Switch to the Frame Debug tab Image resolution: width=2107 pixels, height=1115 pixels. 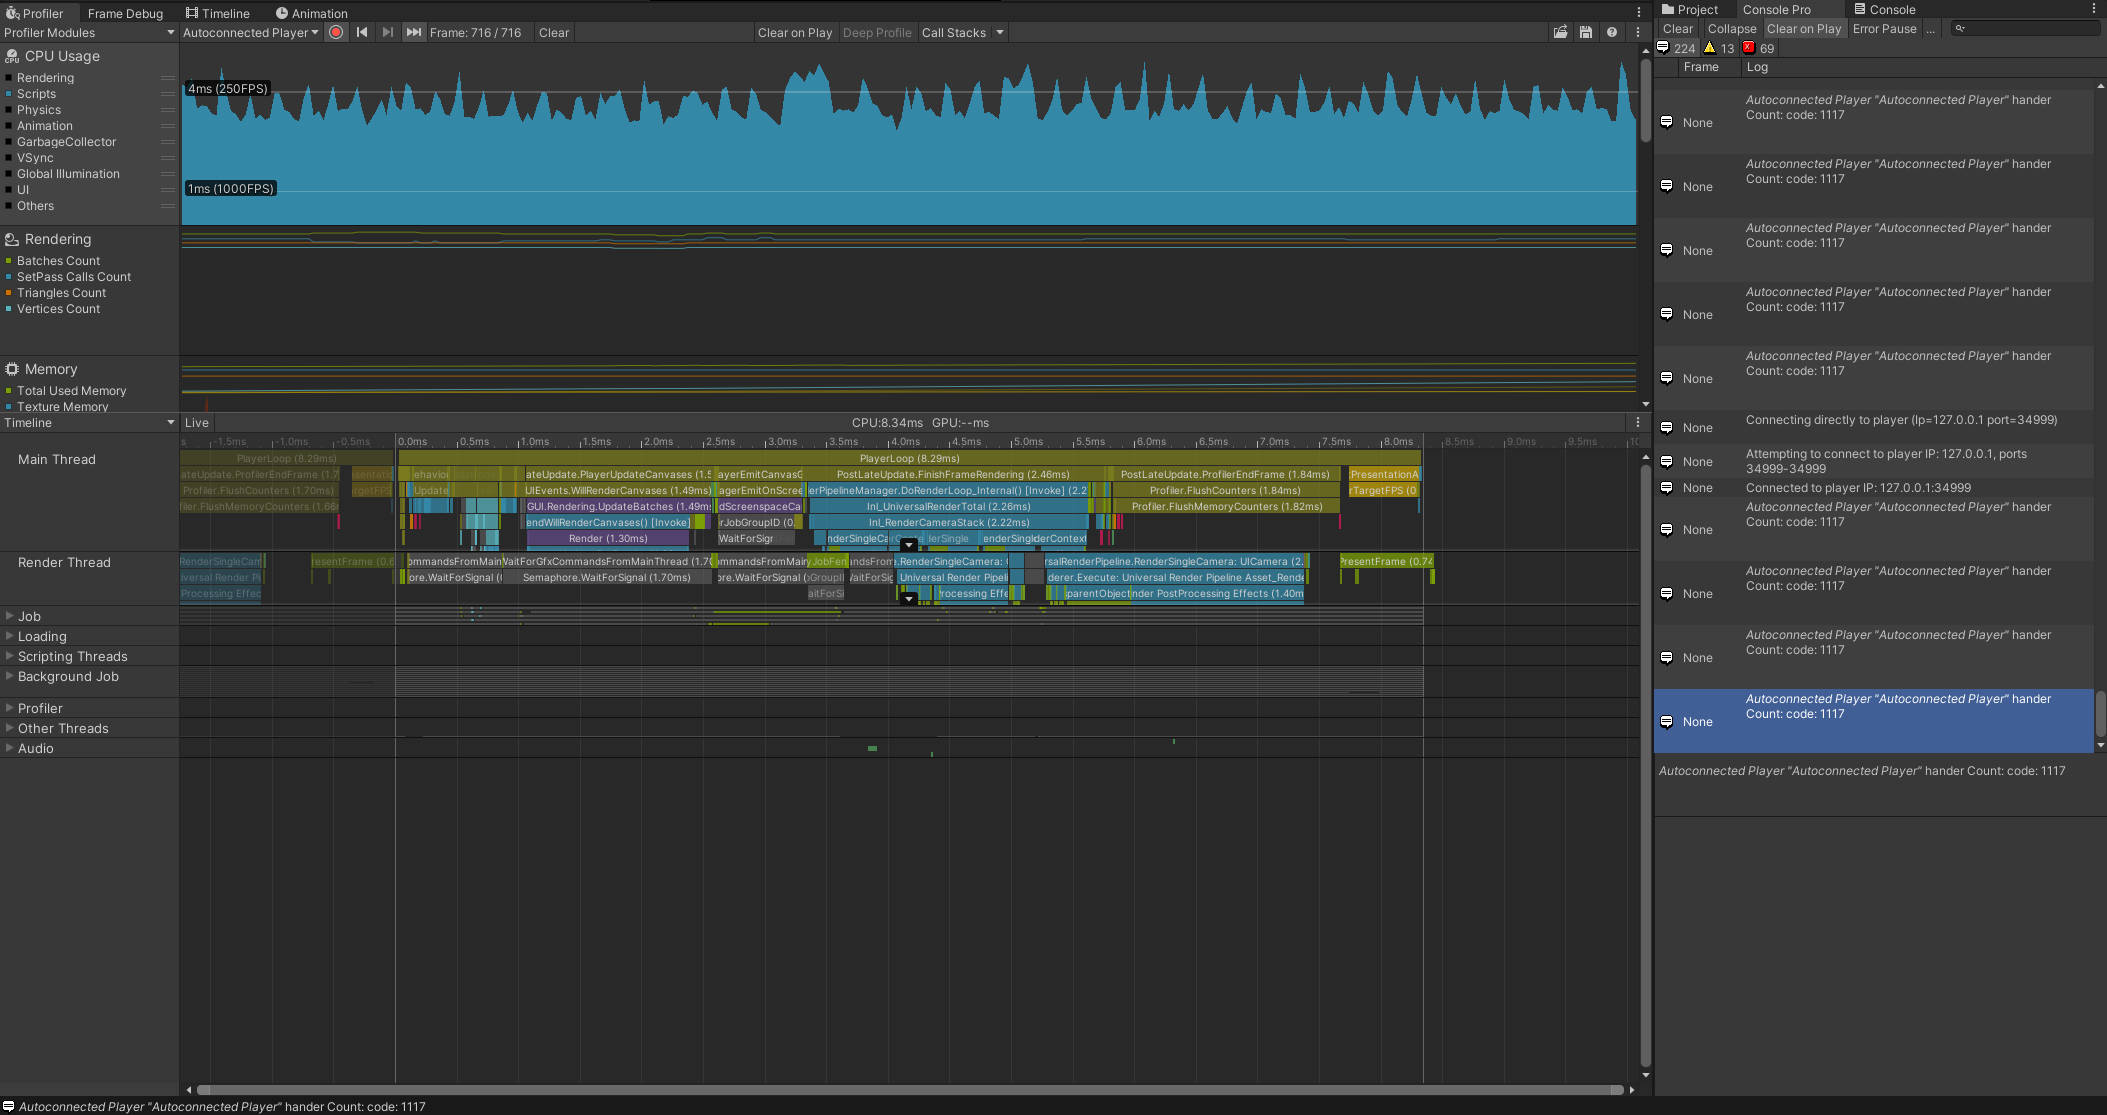(125, 13)
